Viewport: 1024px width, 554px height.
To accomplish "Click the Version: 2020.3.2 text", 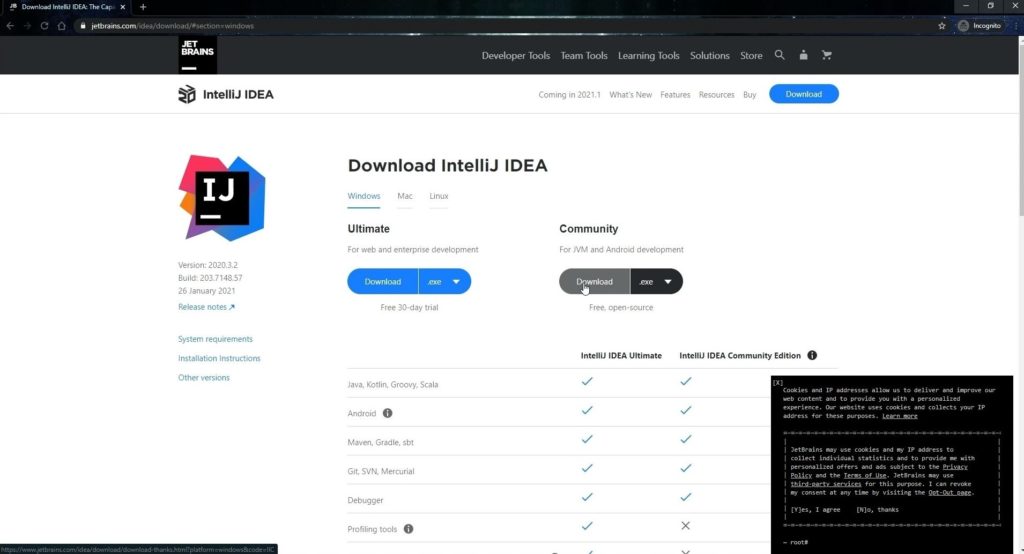I will pos(208,265).
